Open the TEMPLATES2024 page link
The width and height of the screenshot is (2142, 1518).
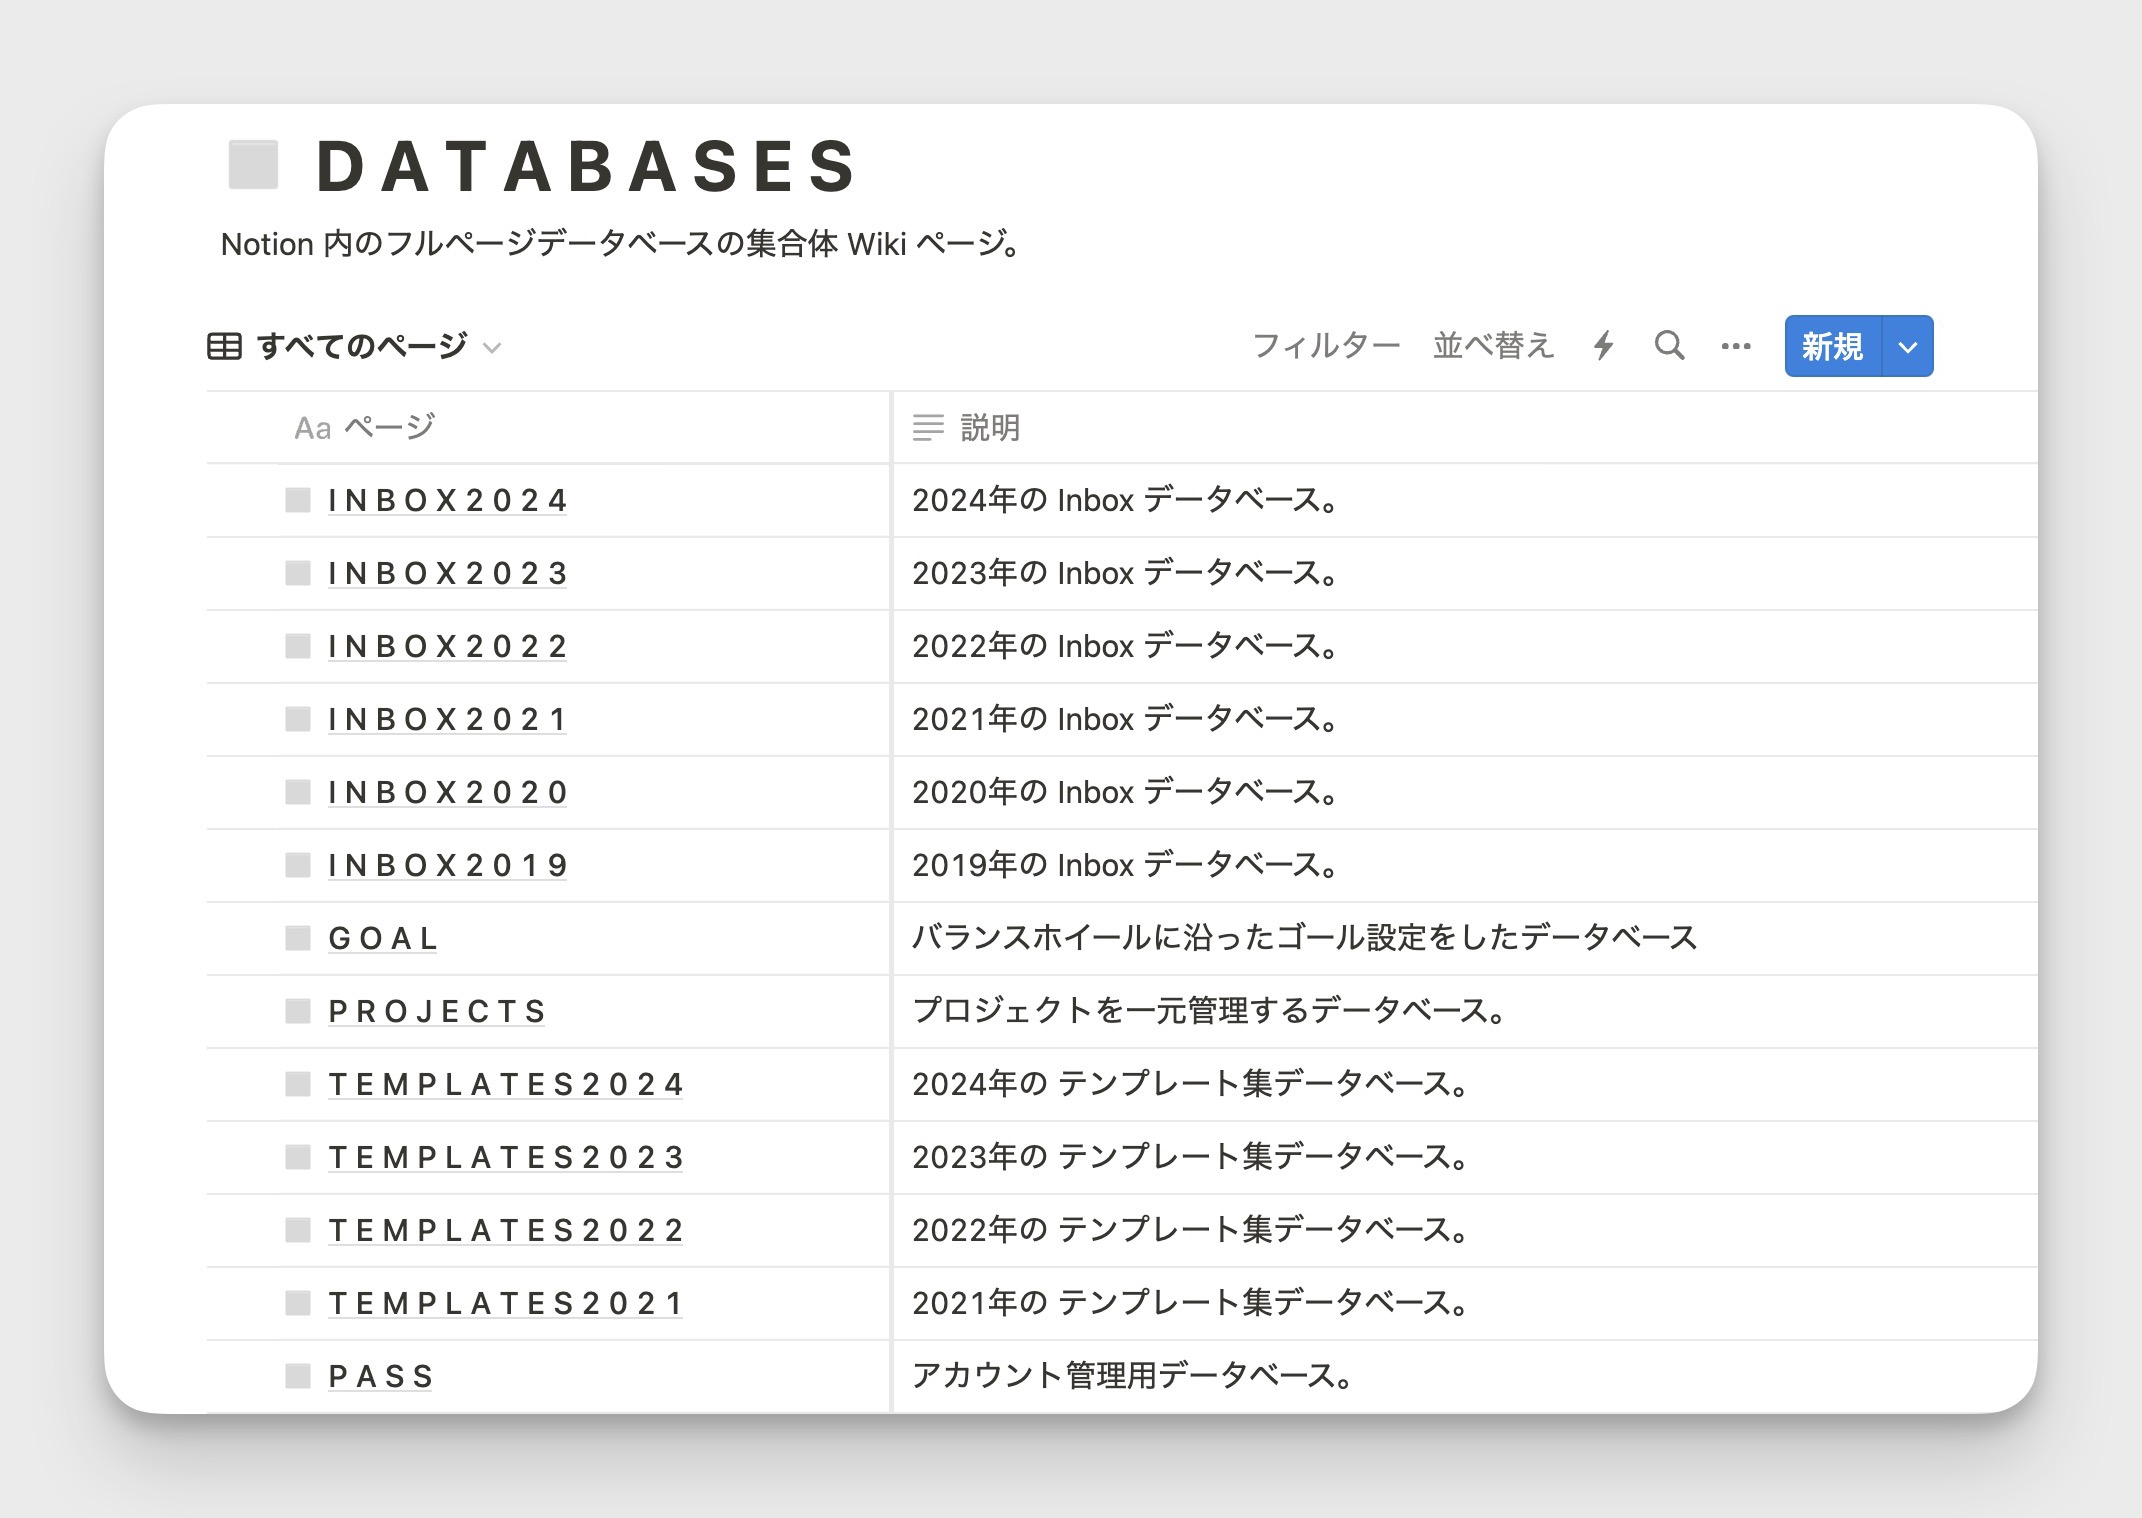click(506, 1084)
